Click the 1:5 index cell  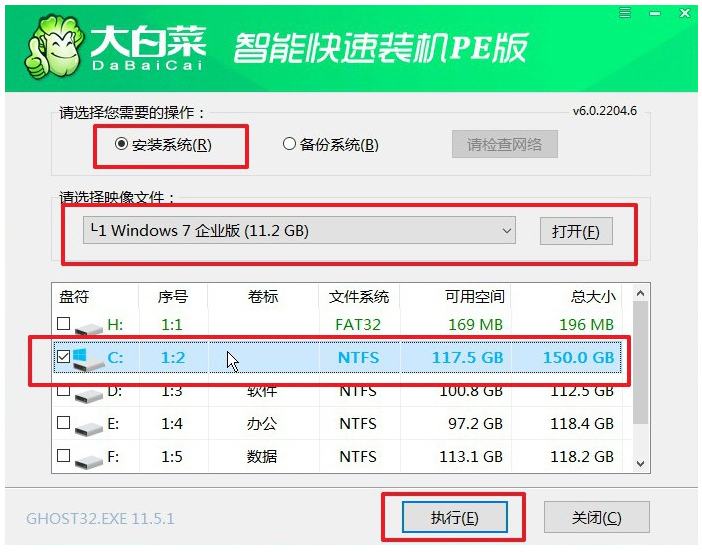(x=172, y=457)
